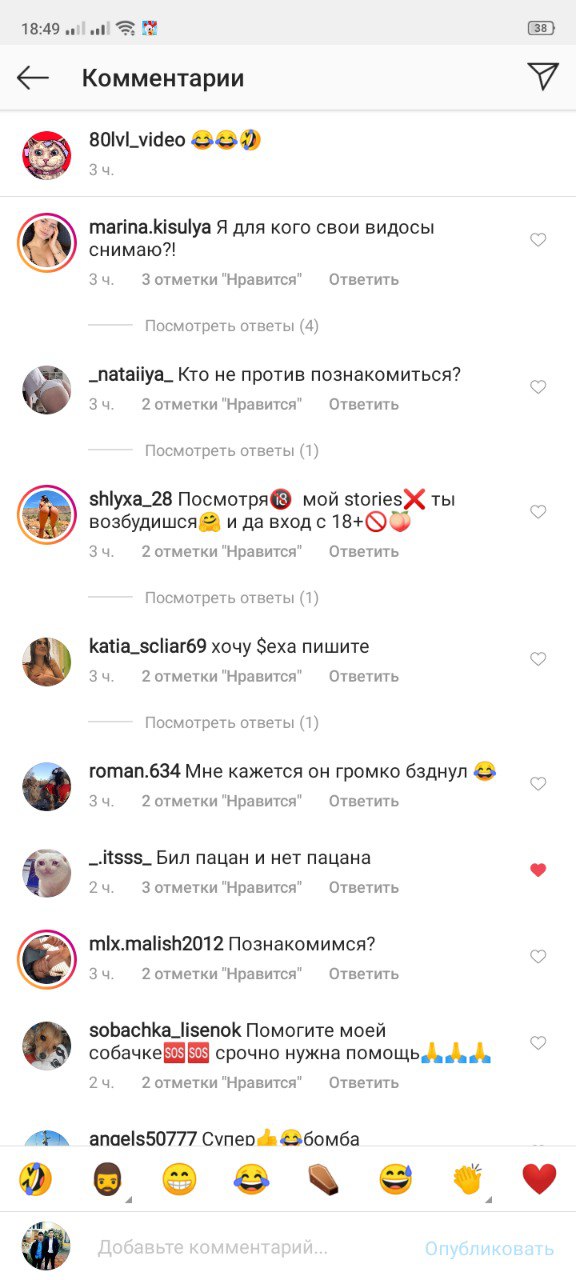This screenshot has width=576, height=1280.
Task: Expand the 4 replies under marina.kisulya's comment
Action: (232, 326)
